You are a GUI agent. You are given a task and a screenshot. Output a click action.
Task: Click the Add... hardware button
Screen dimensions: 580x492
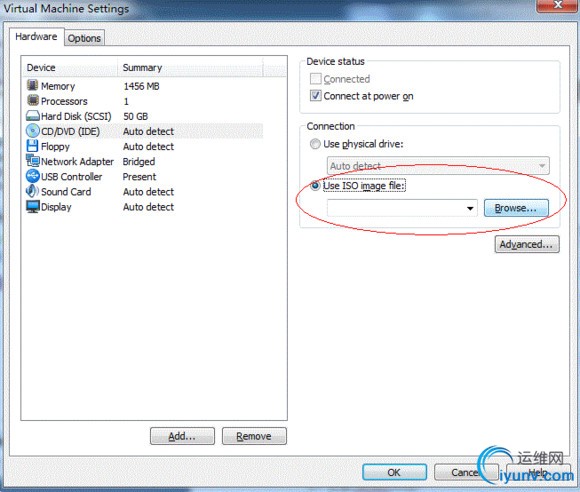pyautogui.click(x=182, y=436)
